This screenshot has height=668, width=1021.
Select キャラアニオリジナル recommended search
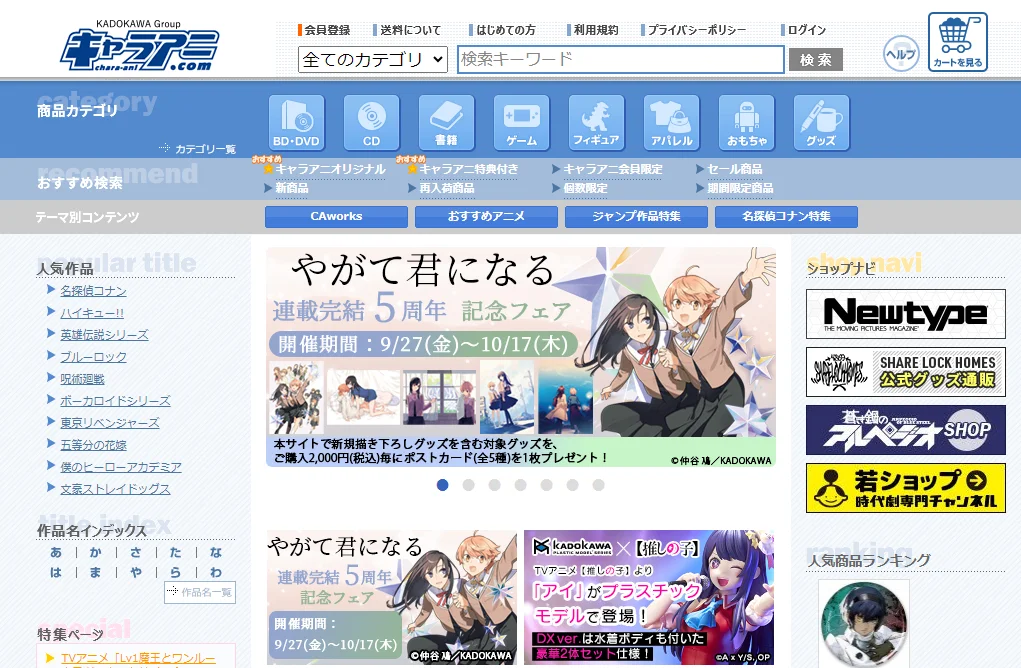pos(330,169)
